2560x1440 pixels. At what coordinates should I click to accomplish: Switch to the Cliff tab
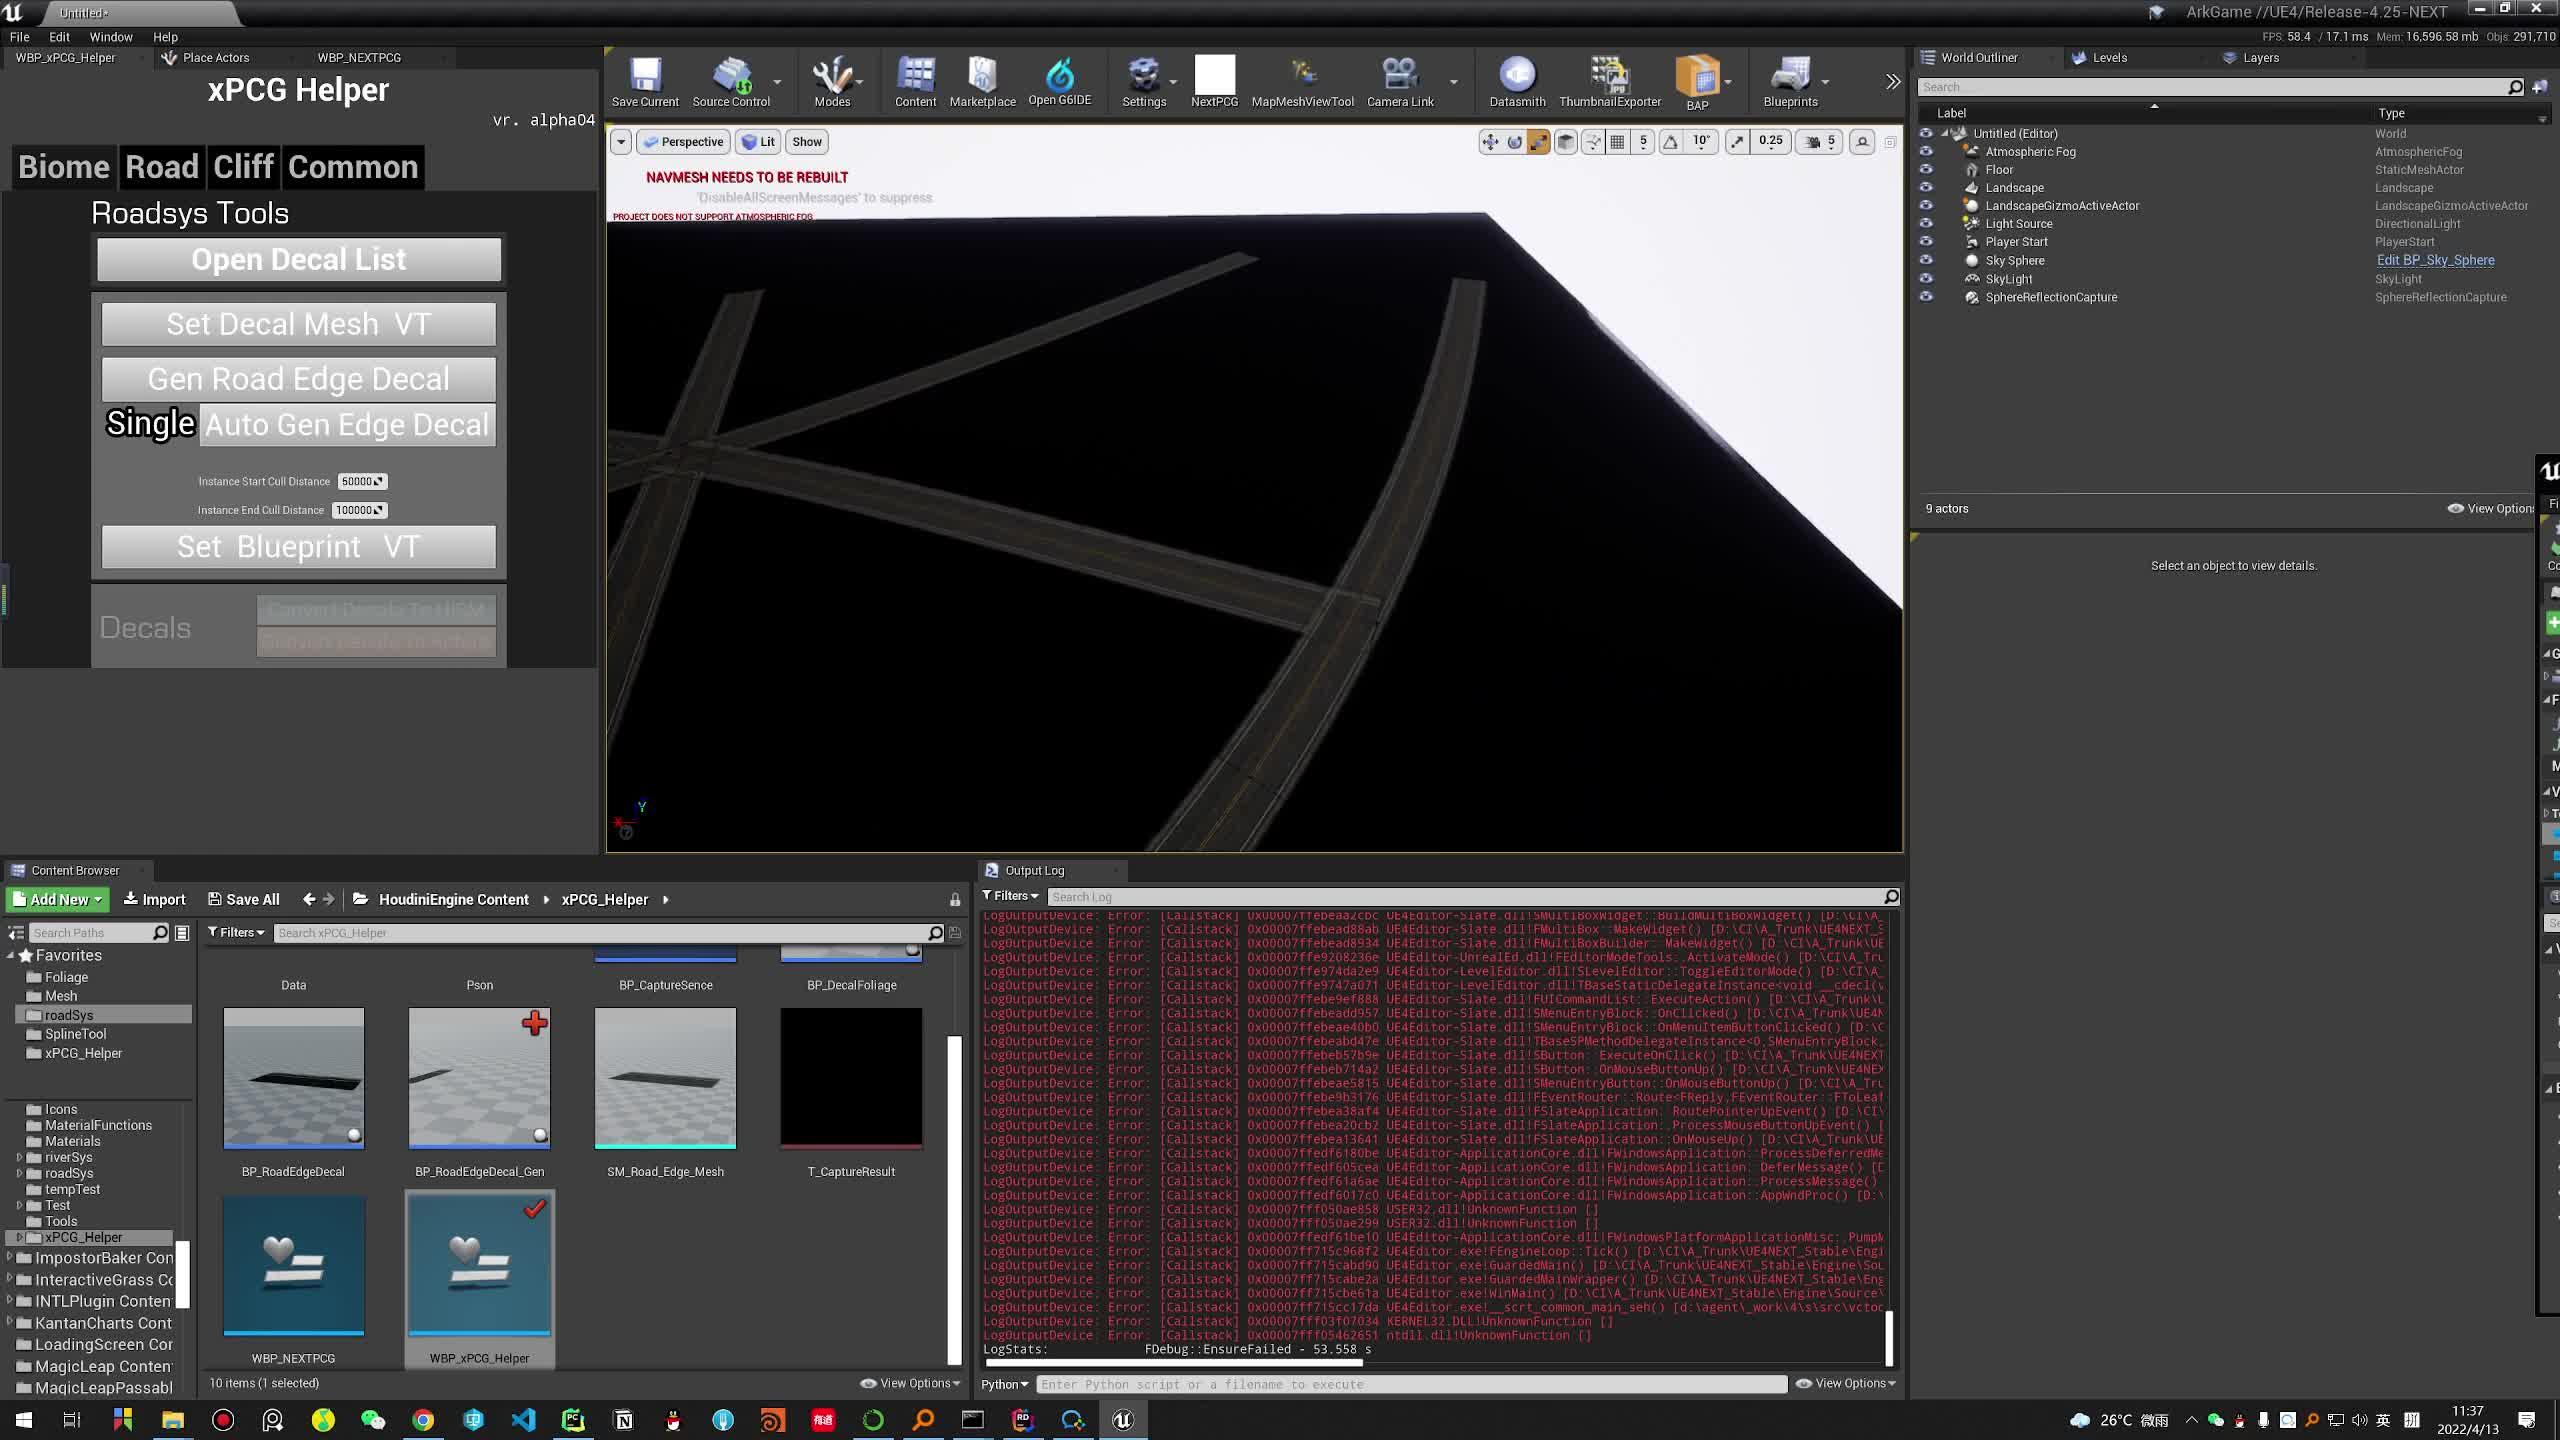[x=243, y=167]
